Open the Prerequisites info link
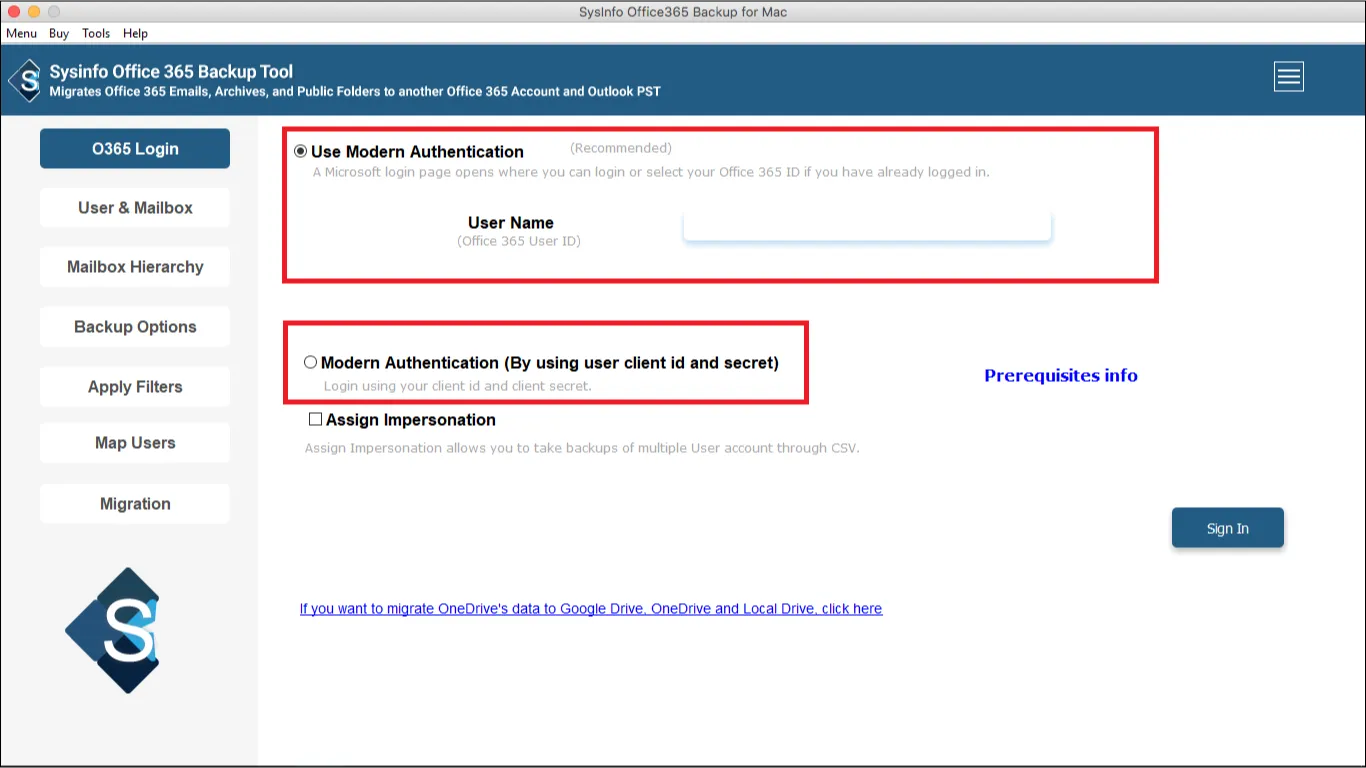Viewport: 1366px width, 768px height. pos(1061,376)
